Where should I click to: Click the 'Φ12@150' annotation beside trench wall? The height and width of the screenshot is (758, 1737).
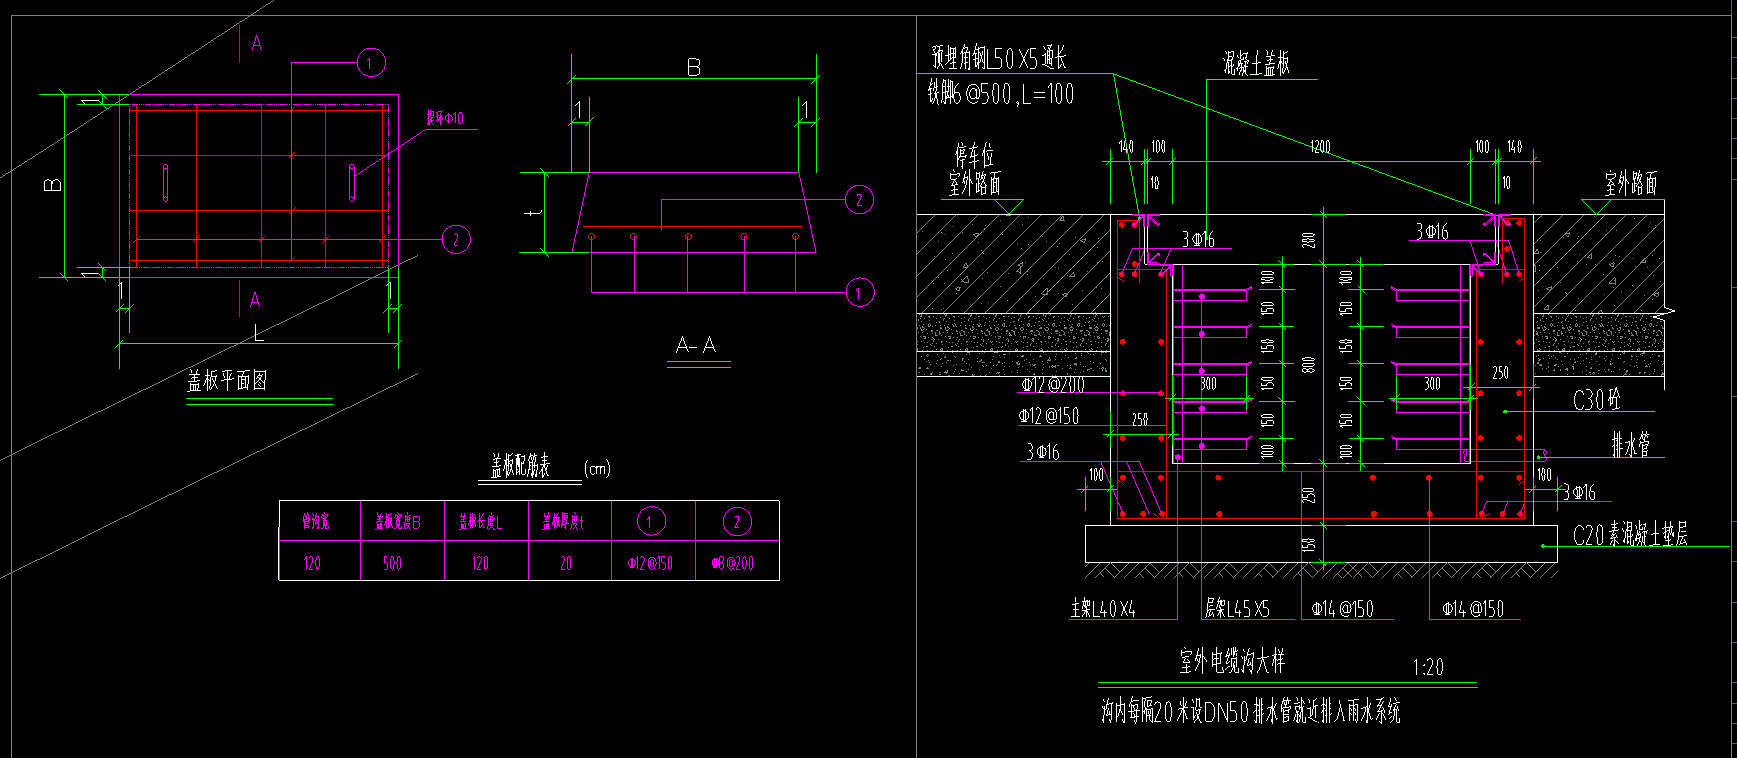click(x=1049, y=416)
